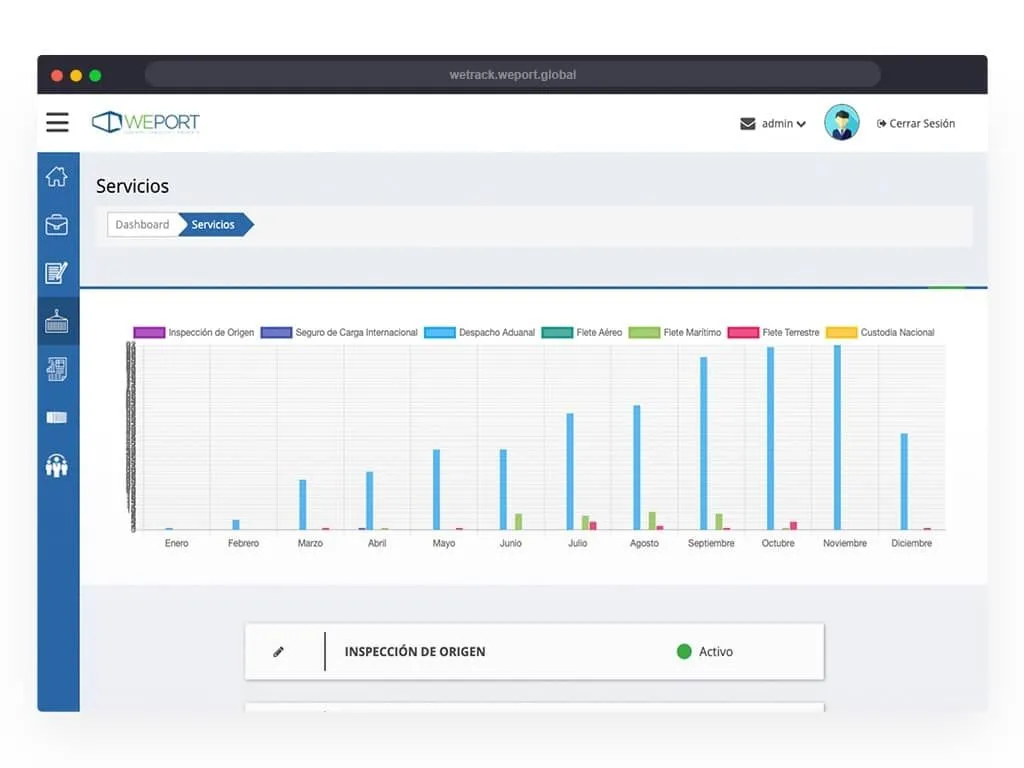Click the Dashboard breadcrumb
Viewport: 1024px width, 768px height.
point(142,225)
